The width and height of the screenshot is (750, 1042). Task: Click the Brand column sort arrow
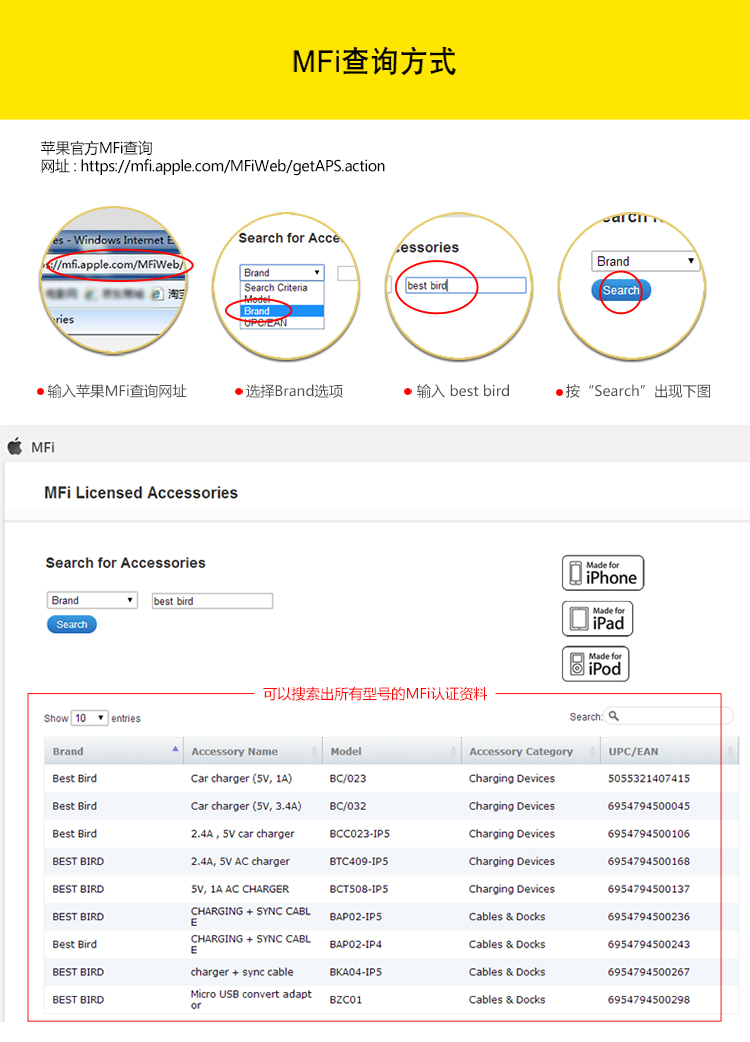tap(176, 750)
